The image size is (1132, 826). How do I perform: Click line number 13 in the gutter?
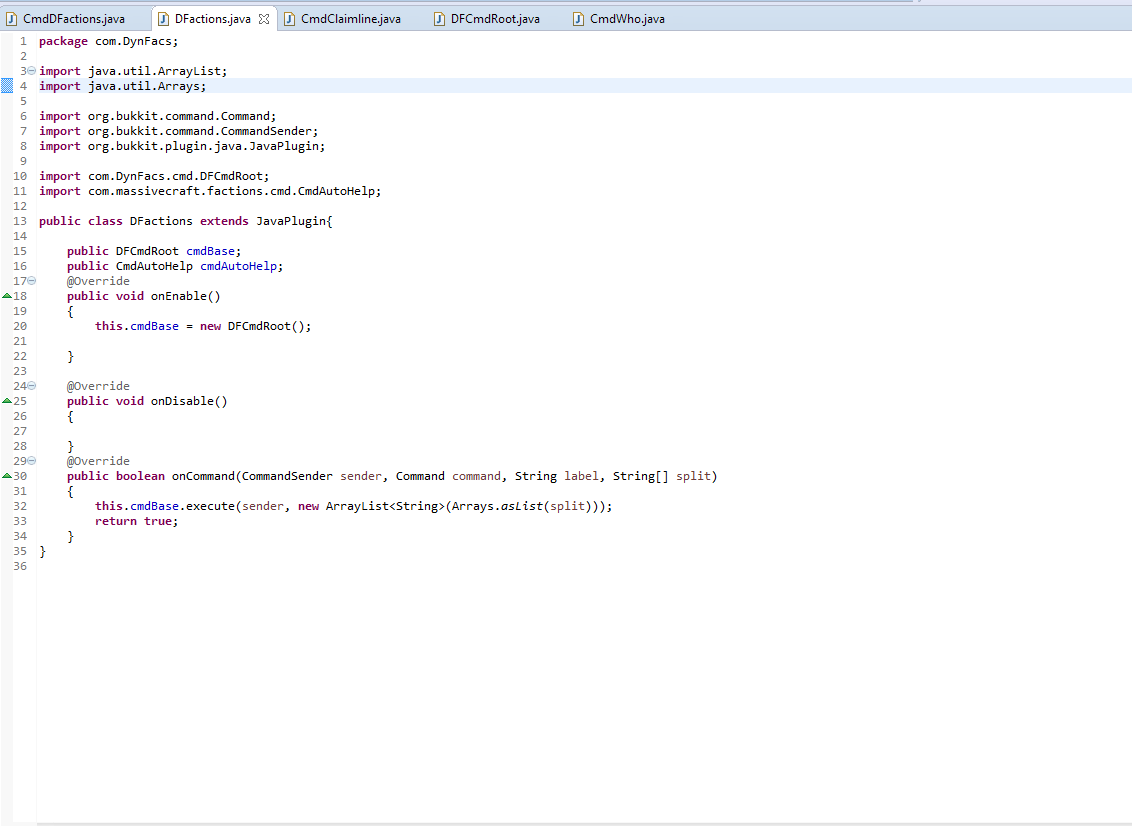20,221
